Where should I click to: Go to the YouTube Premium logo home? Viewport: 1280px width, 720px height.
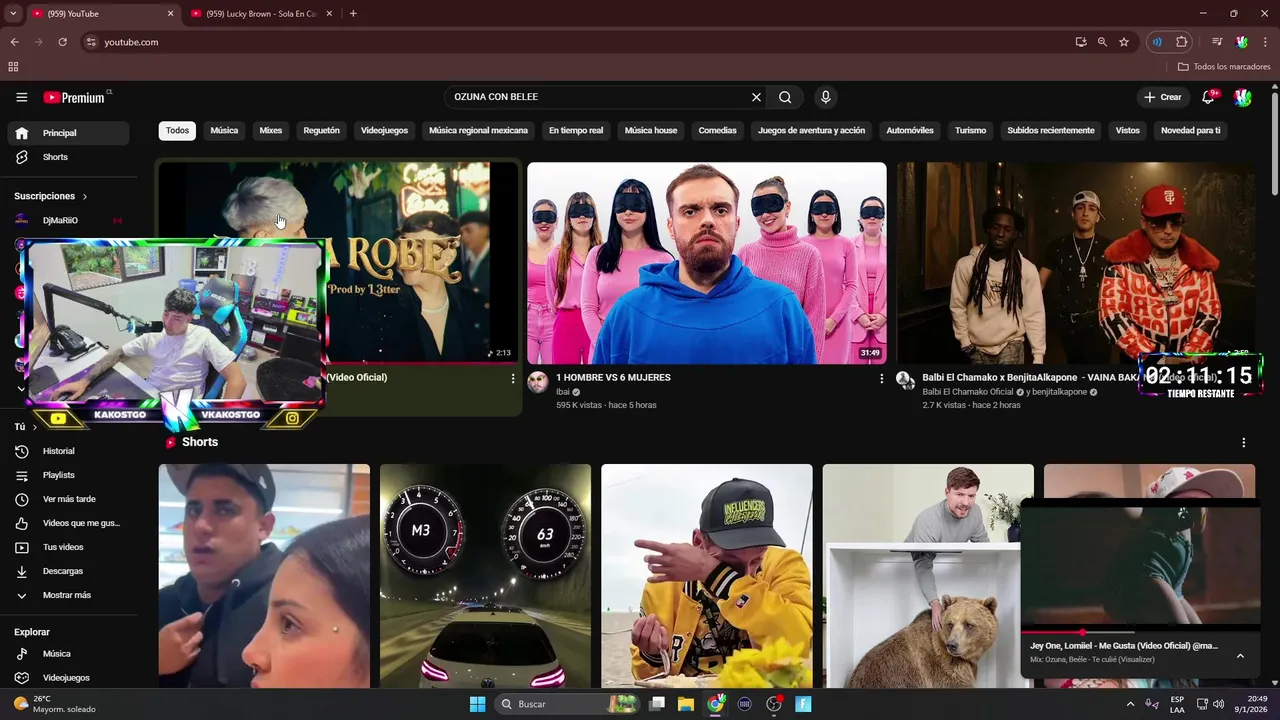pos(75,97)
